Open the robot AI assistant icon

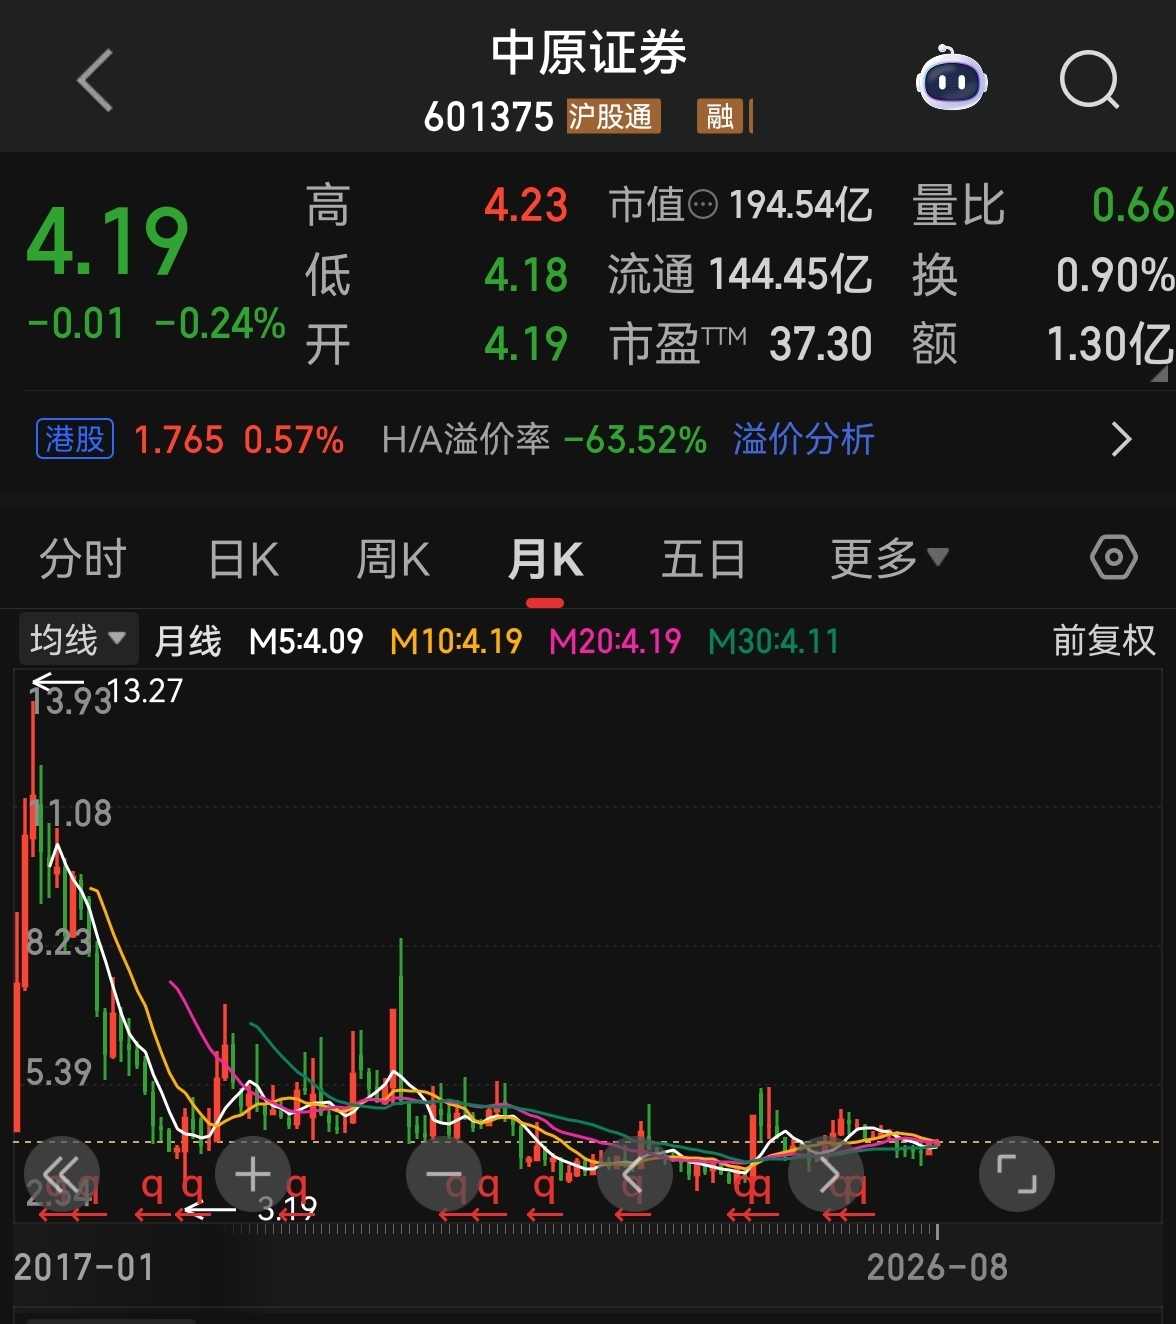(951, 78)
